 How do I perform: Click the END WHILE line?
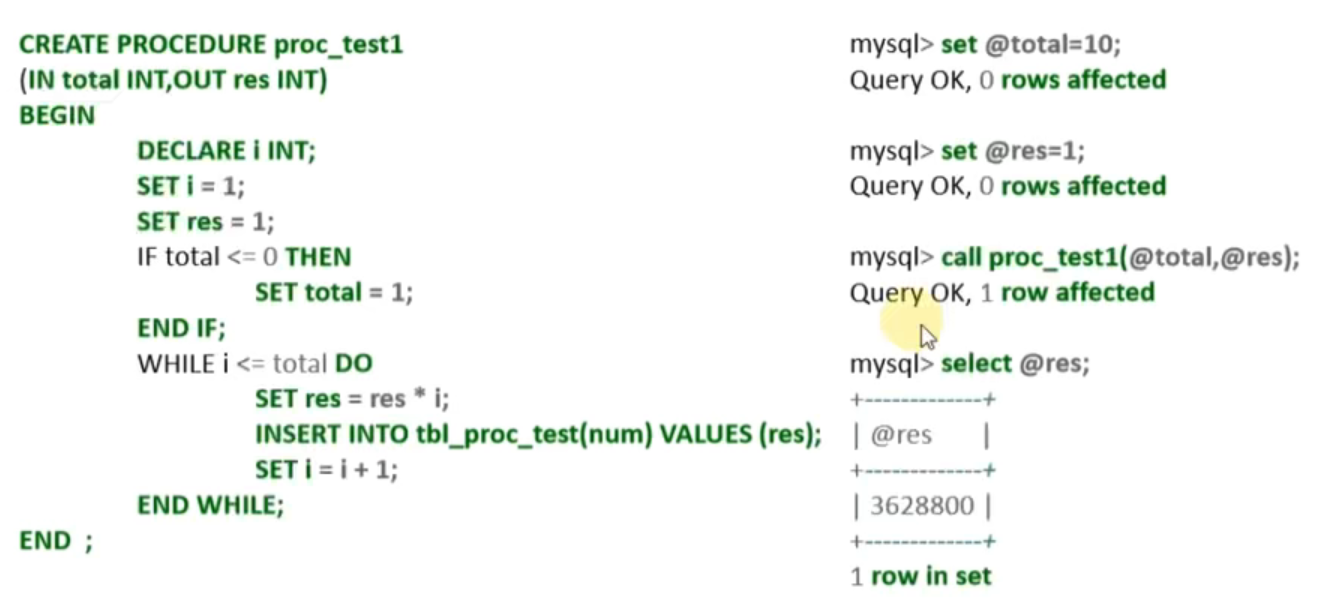210,505
